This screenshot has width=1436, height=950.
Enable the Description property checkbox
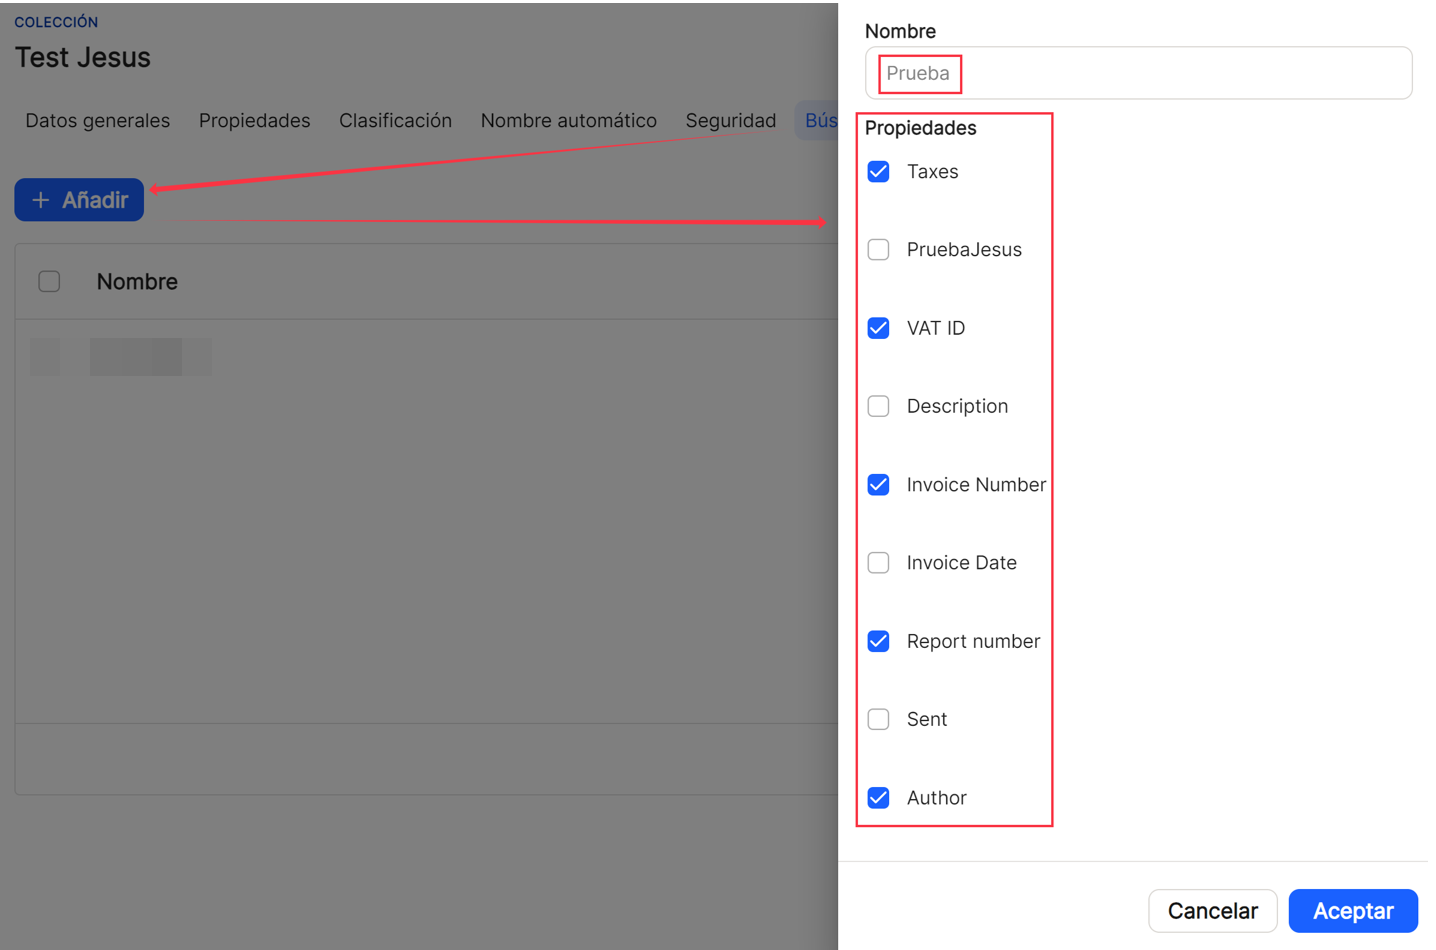878,406
